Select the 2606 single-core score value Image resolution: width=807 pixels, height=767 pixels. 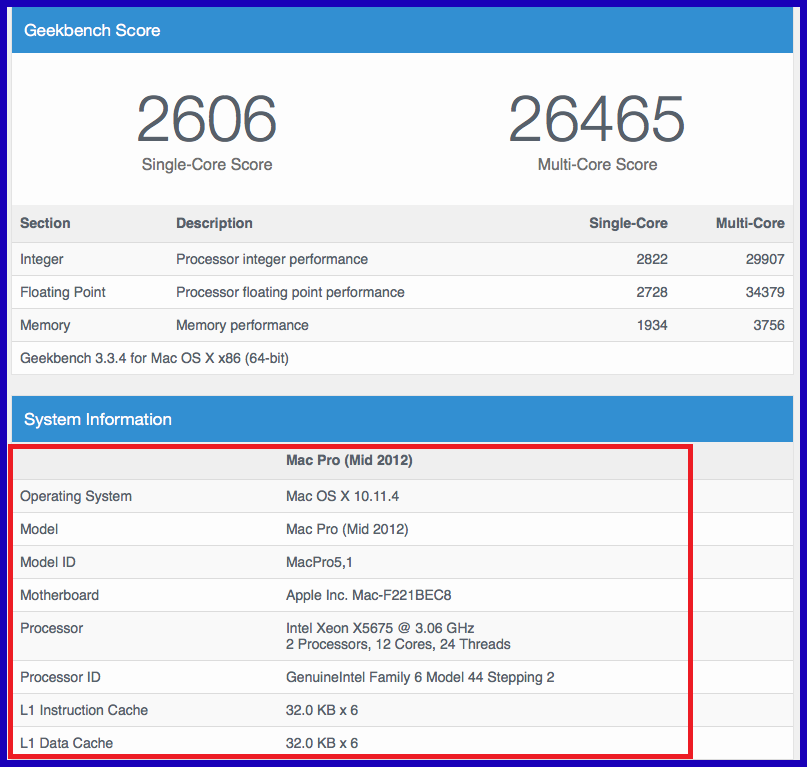tap(207, 119)
